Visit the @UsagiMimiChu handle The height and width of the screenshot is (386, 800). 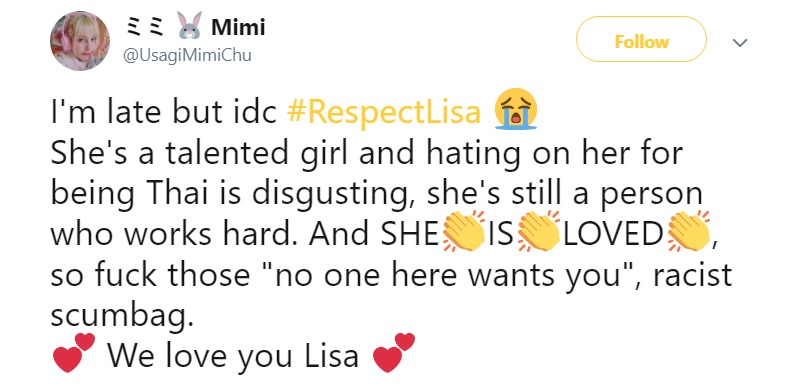(x=187, y=55)
